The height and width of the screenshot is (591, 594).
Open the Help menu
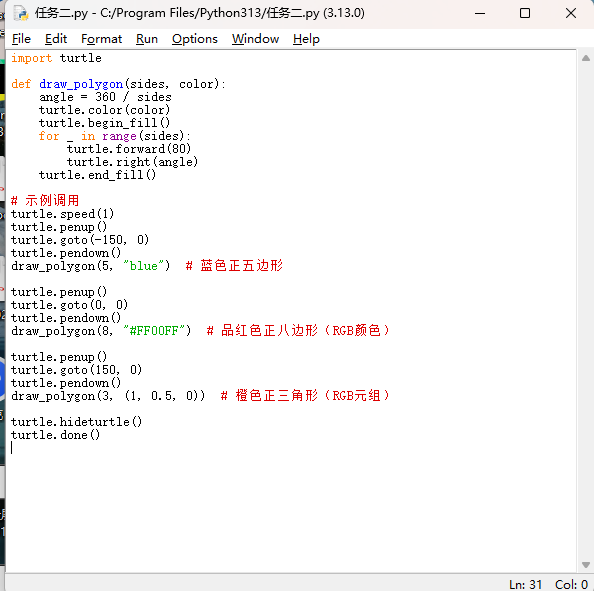pos(306,39)
